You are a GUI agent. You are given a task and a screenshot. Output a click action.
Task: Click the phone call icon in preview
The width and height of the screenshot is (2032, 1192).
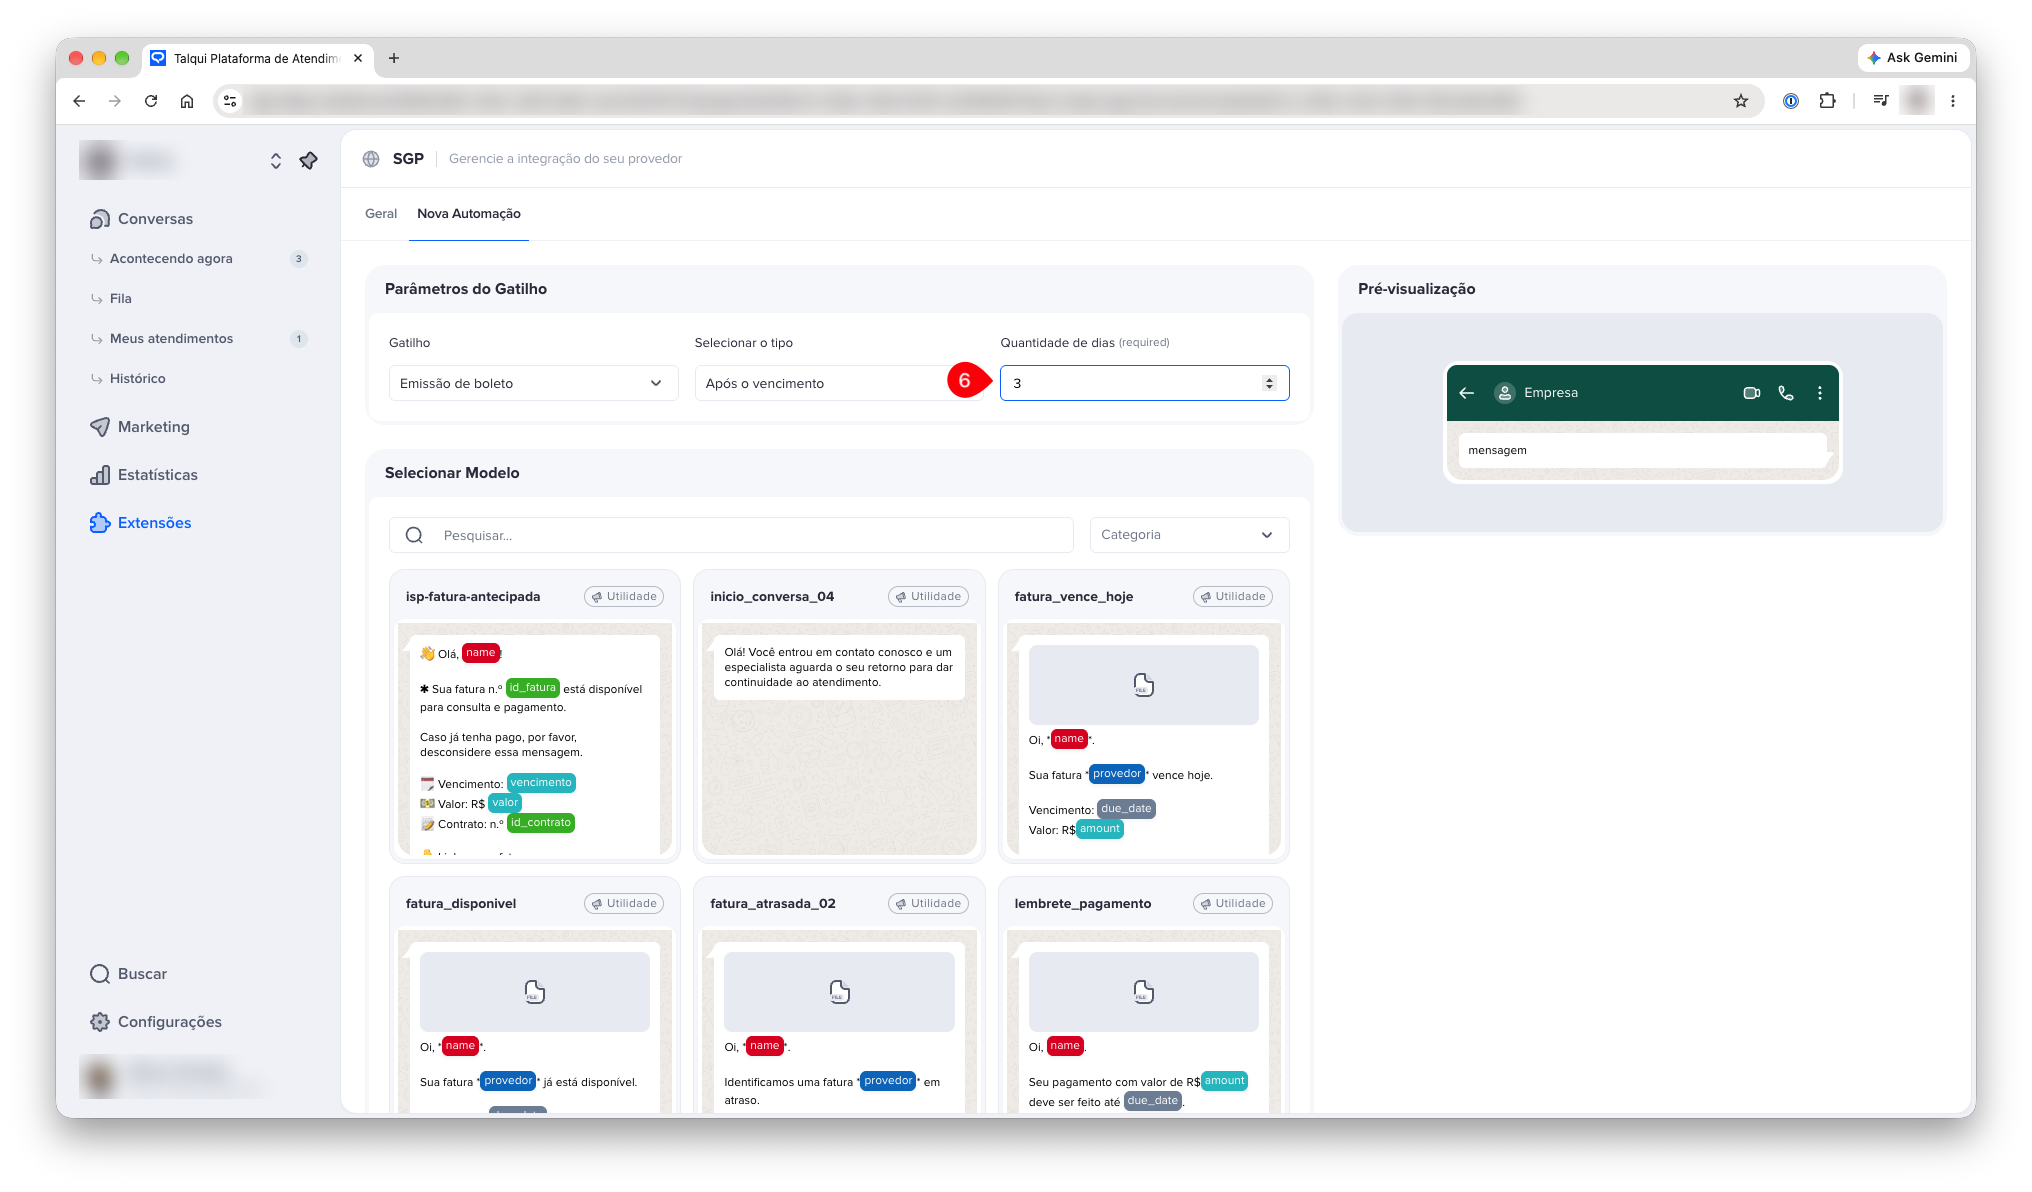(x=1786, y=393)
